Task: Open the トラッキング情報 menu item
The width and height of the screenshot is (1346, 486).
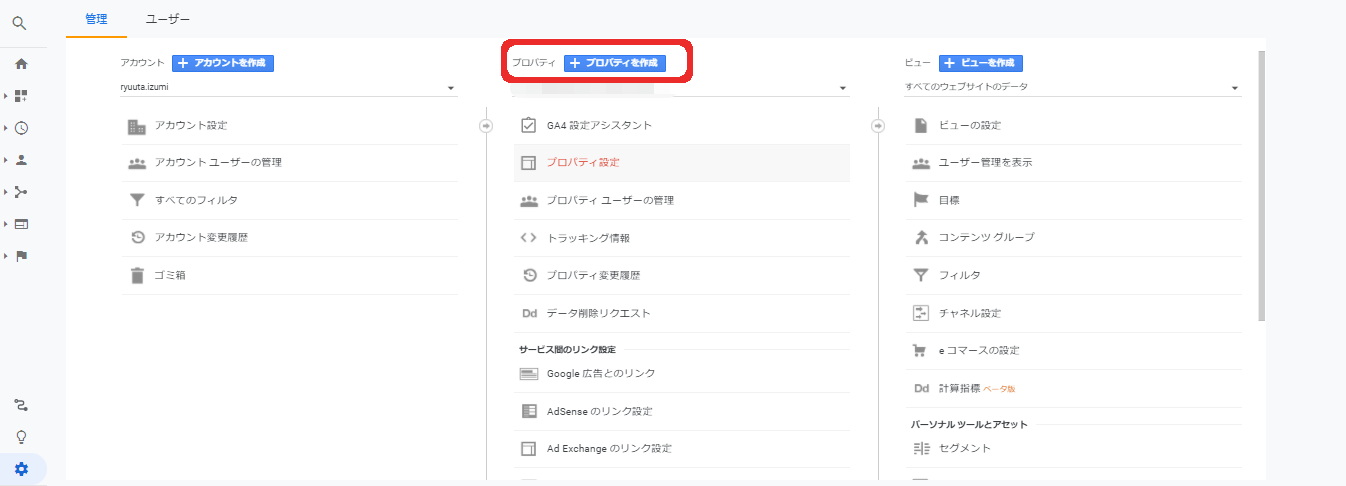Action: tap(588, 238)
